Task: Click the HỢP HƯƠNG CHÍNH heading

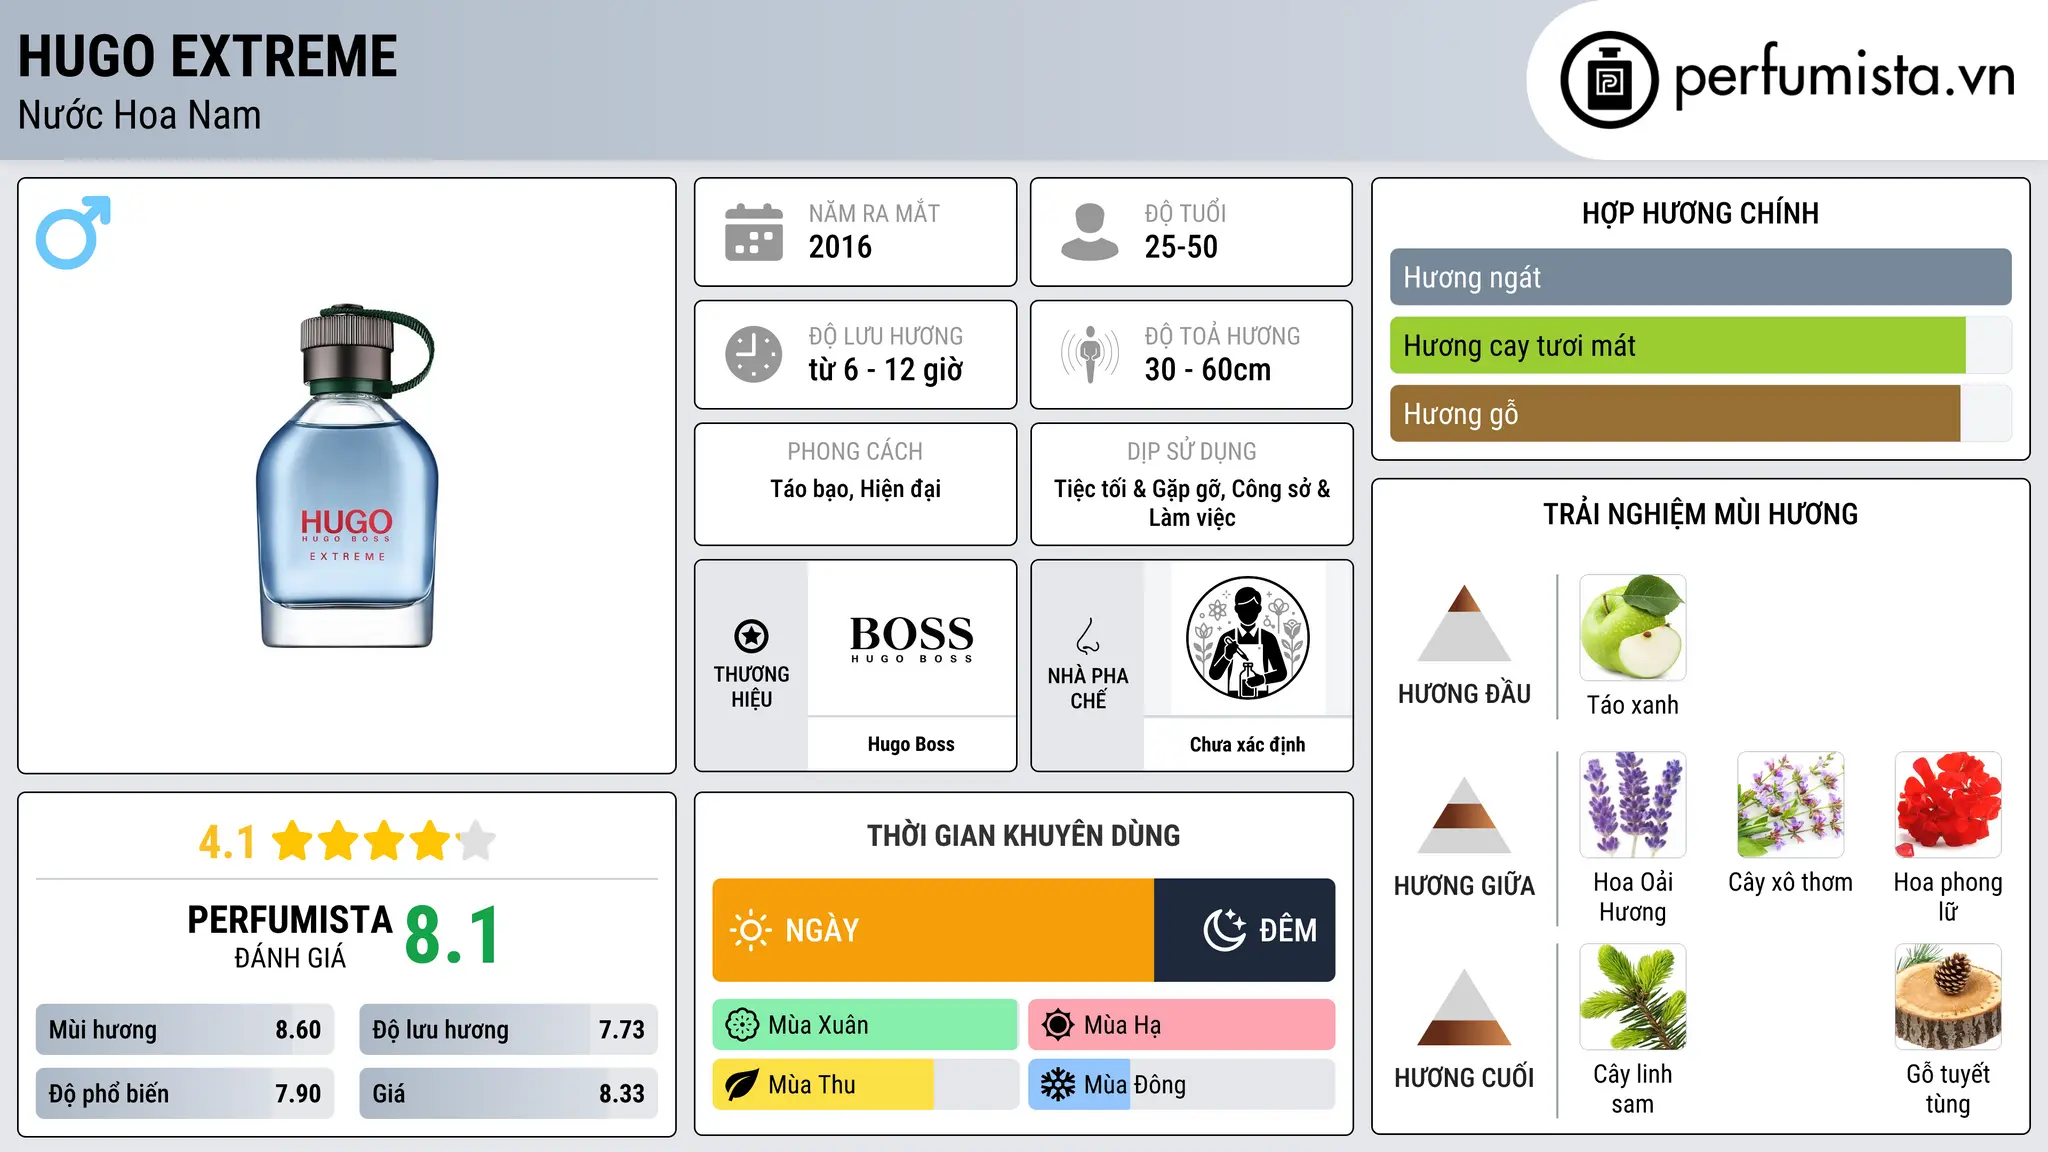Action: [1700, 213]
